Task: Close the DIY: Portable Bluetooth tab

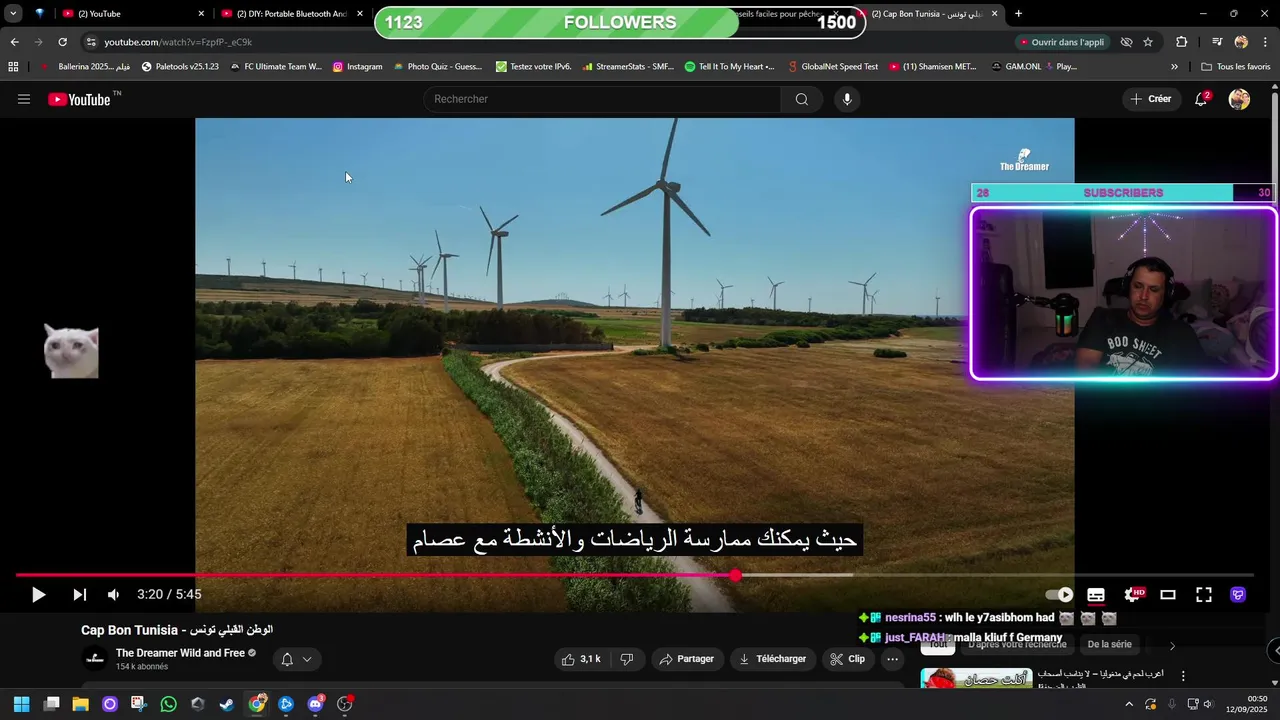Action: (360, 14)
